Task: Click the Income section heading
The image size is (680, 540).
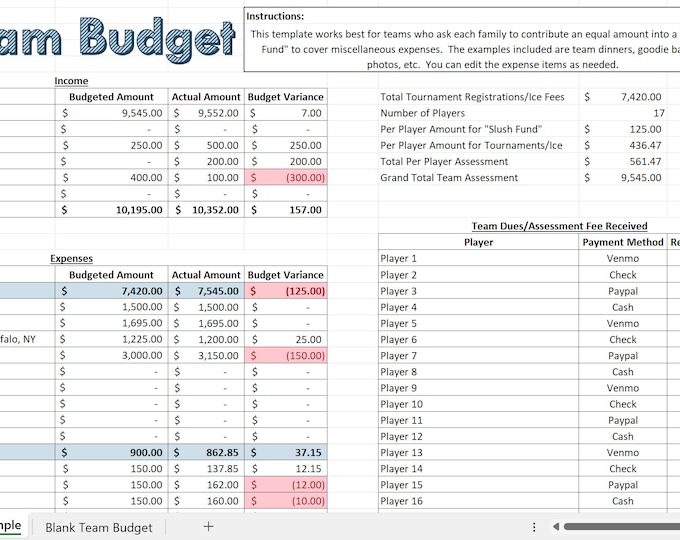Action: pos(71,81)
